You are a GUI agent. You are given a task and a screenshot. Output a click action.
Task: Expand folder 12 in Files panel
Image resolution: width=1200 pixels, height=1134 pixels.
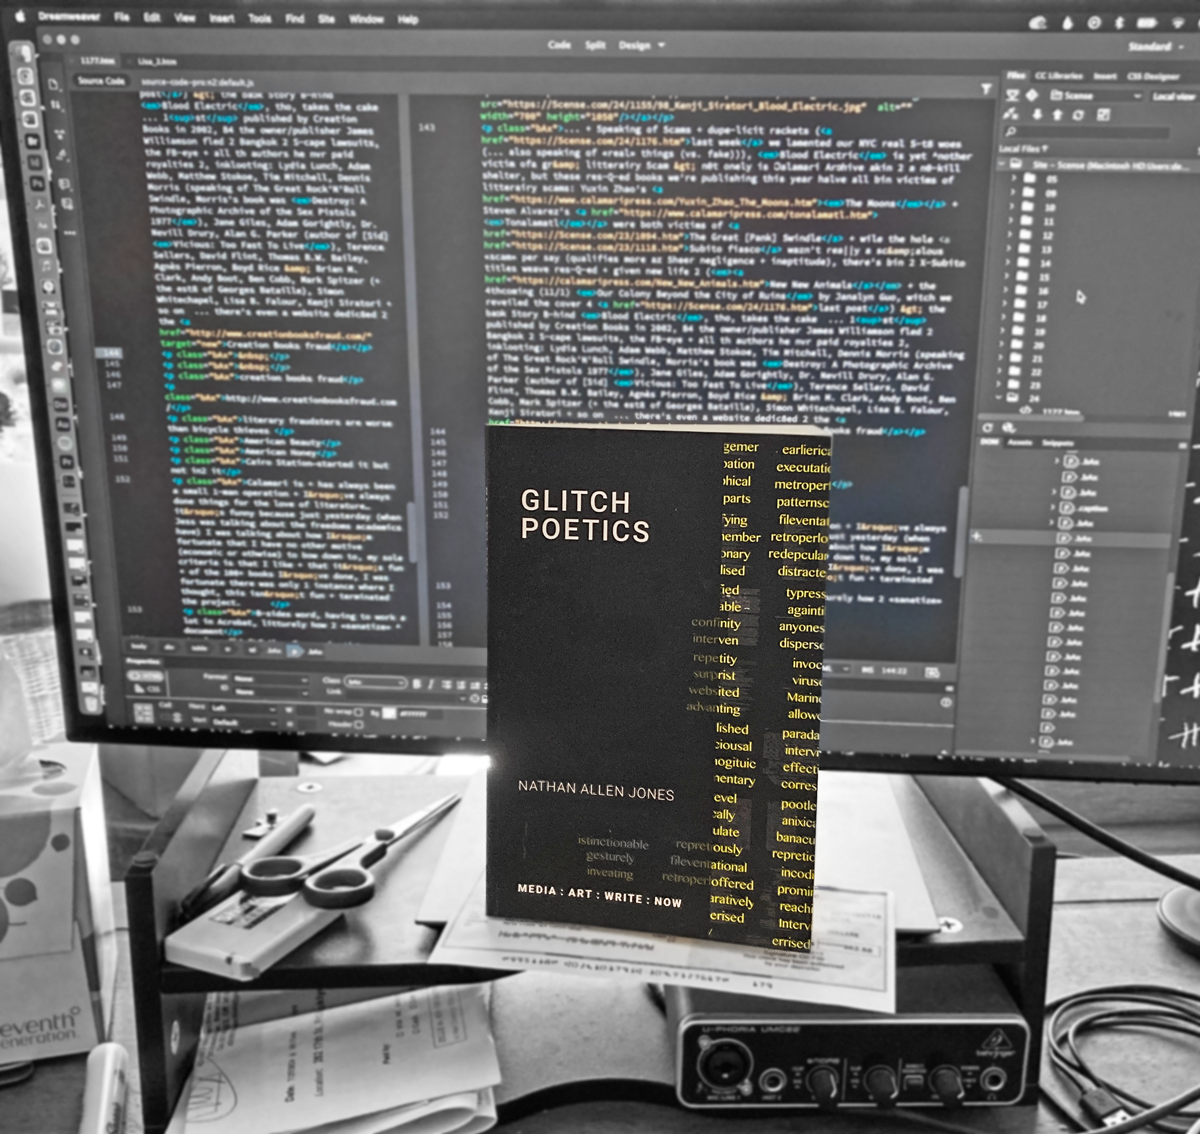1010,234
